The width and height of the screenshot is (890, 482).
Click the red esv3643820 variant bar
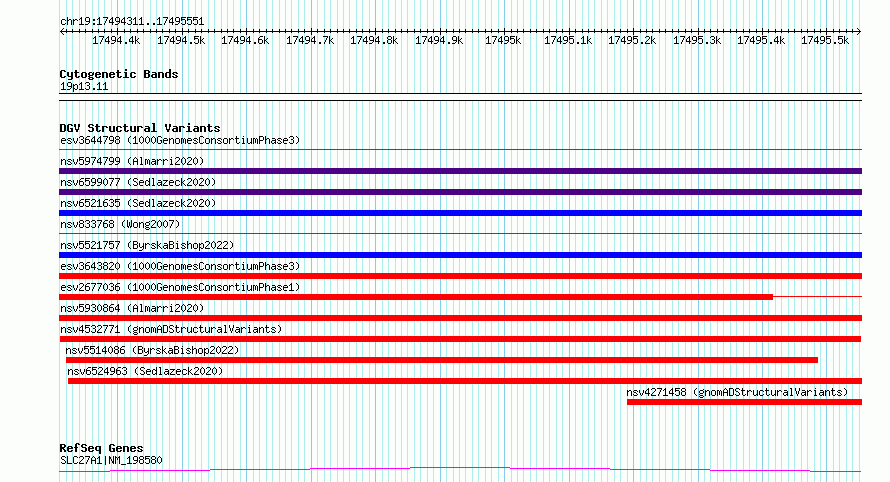460,276
